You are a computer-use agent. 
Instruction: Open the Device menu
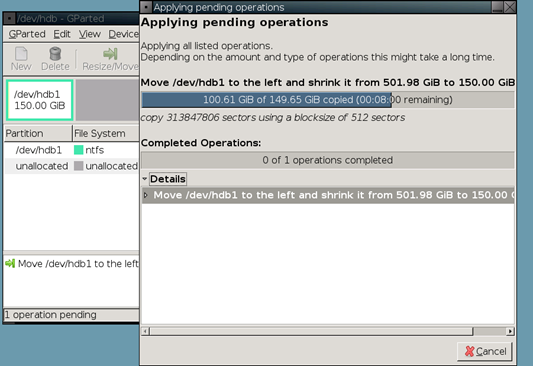[123, 34]
